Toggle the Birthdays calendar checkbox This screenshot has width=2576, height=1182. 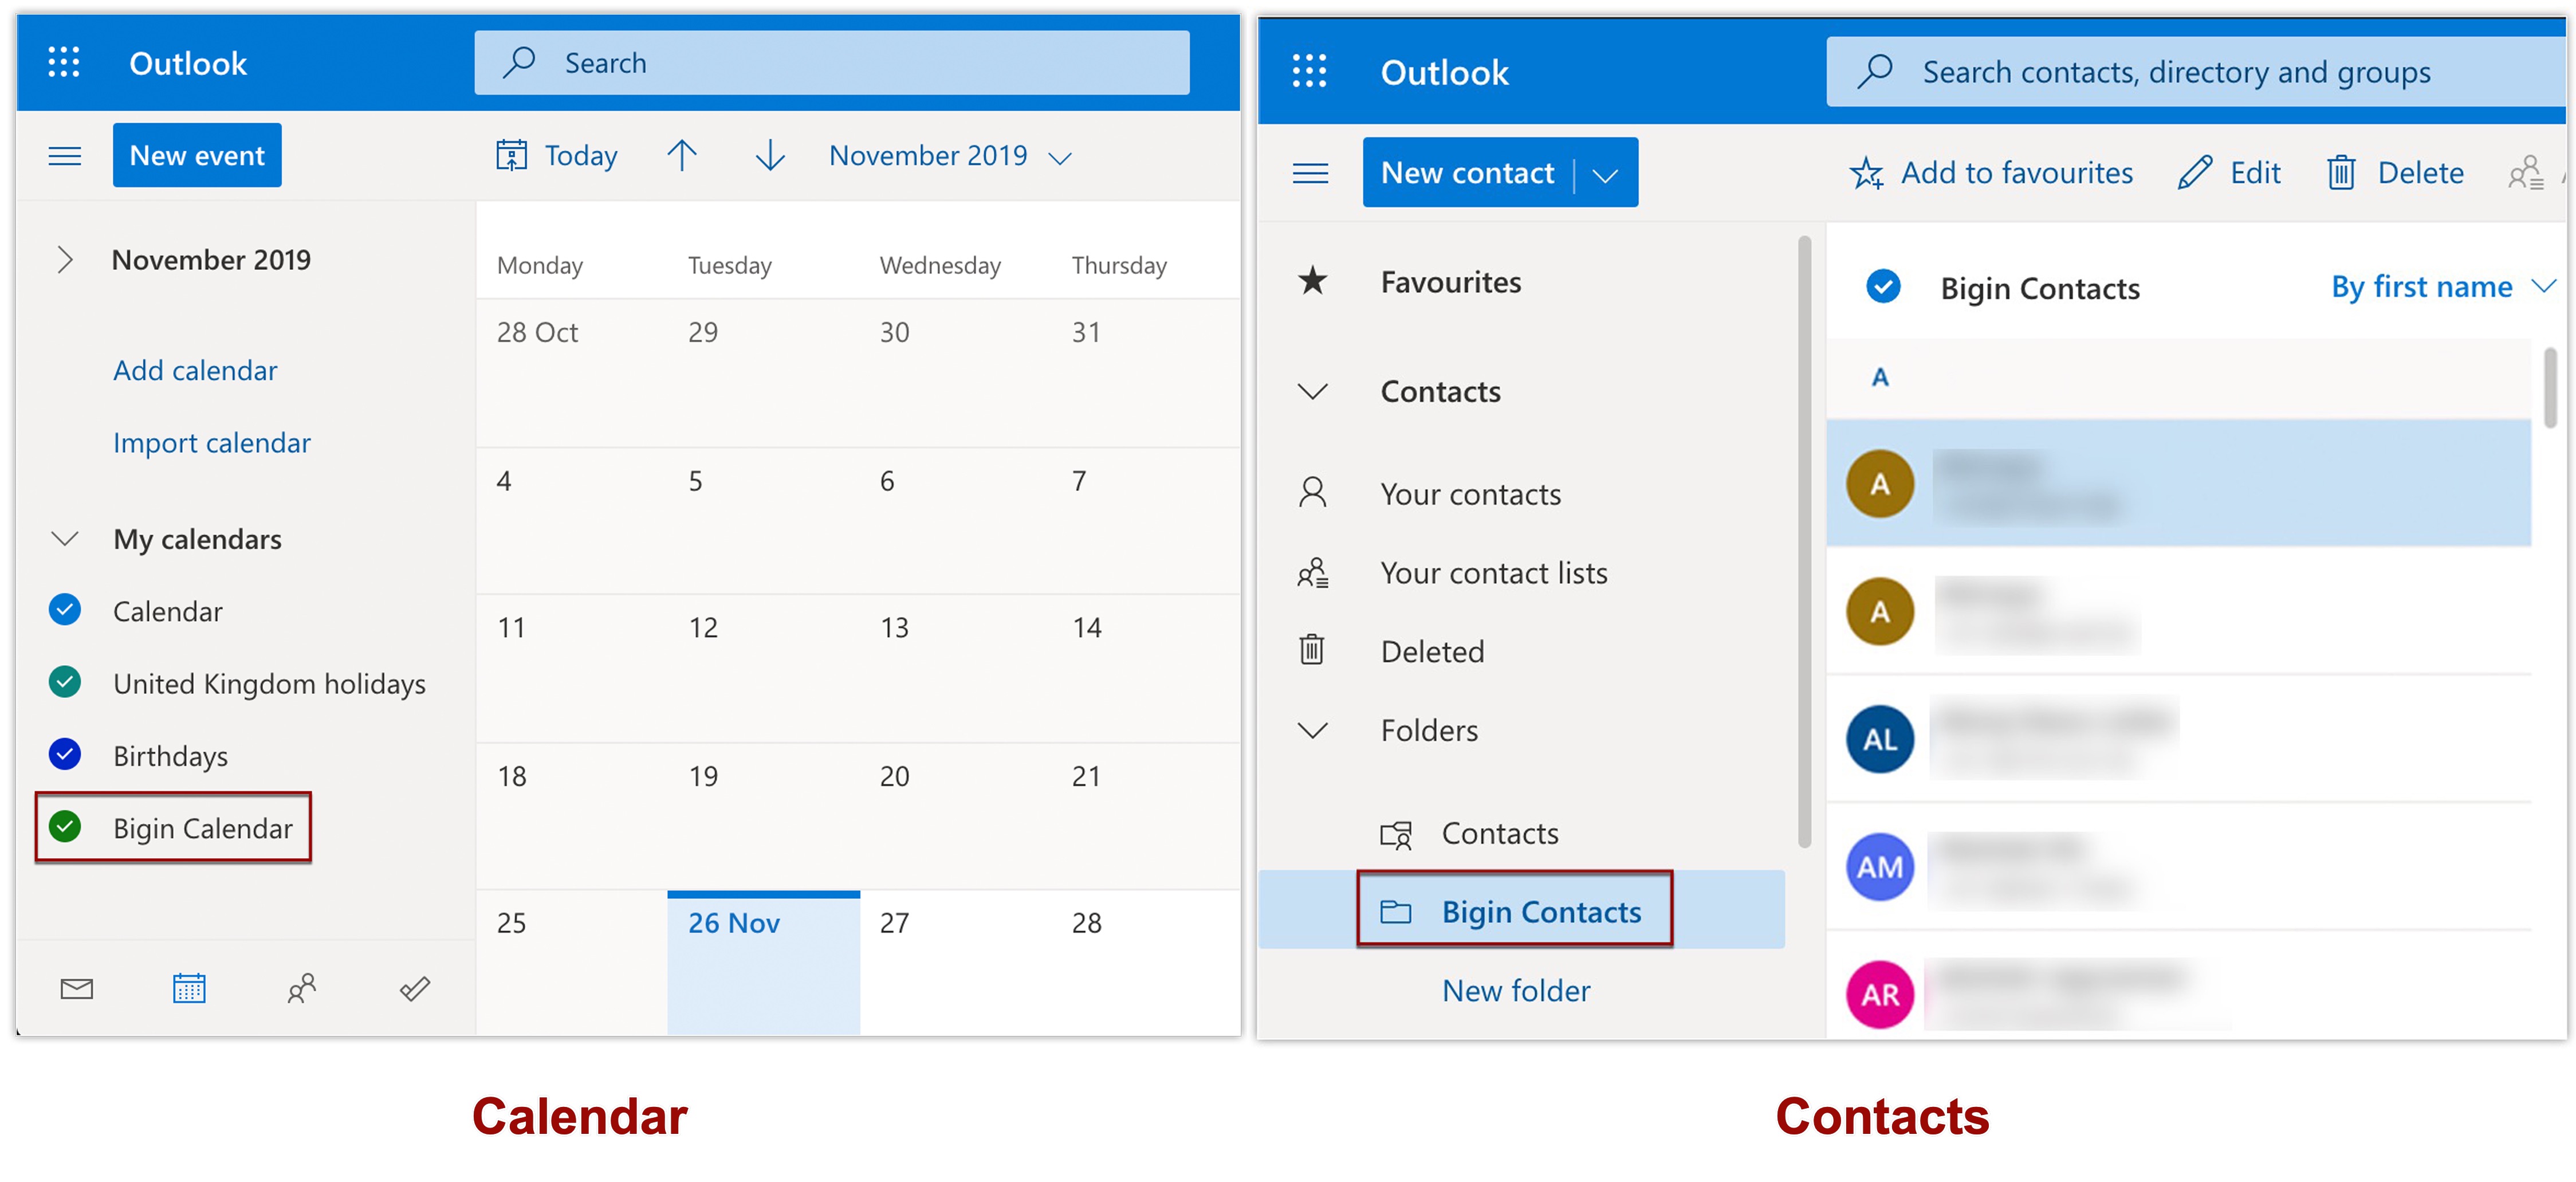pos(65,755)
